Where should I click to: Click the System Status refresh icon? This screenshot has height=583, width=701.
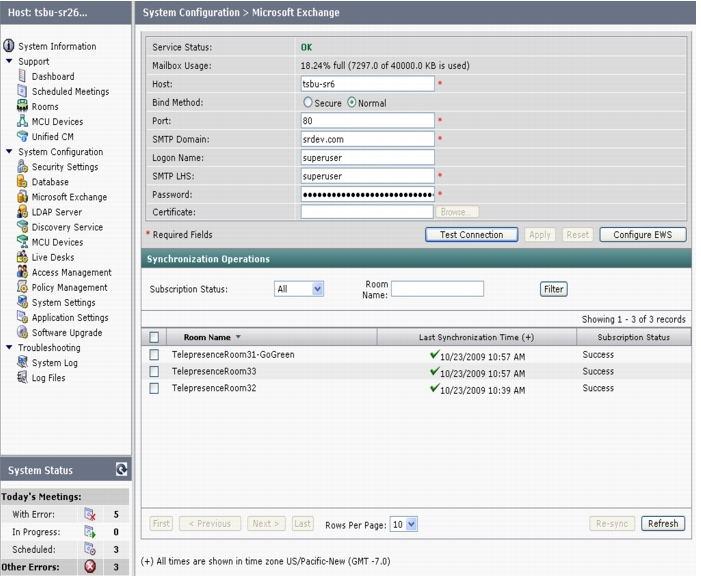pos(122,470)
